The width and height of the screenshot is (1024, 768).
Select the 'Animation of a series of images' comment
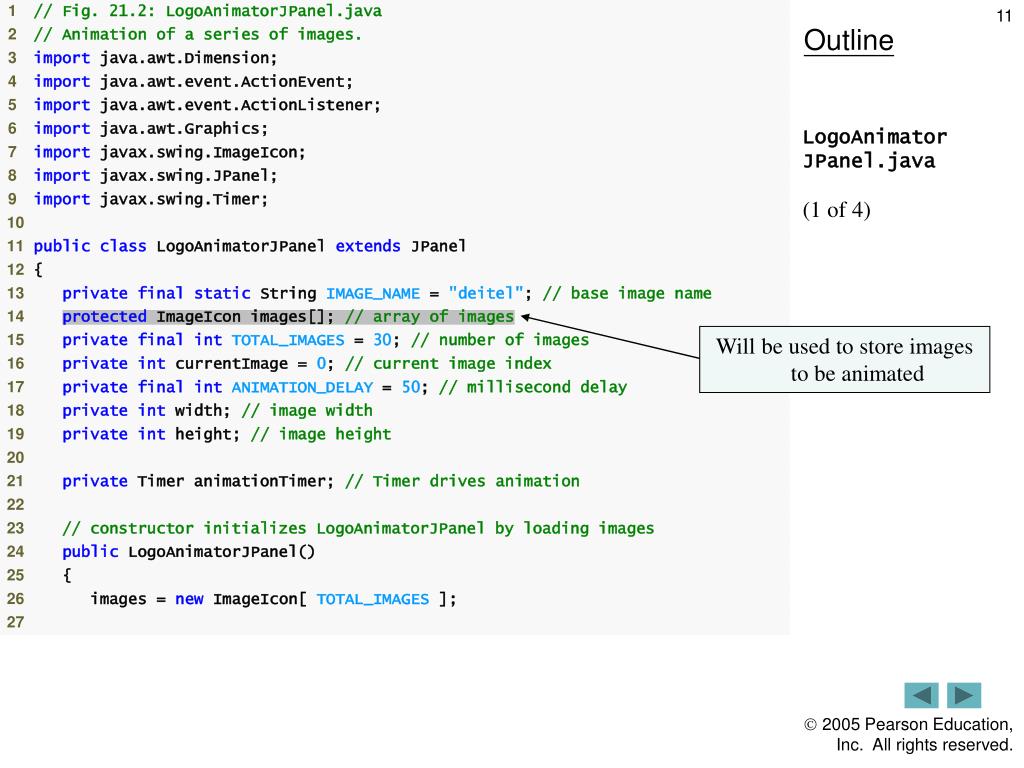pyautogui.click(x=197, y=34)
